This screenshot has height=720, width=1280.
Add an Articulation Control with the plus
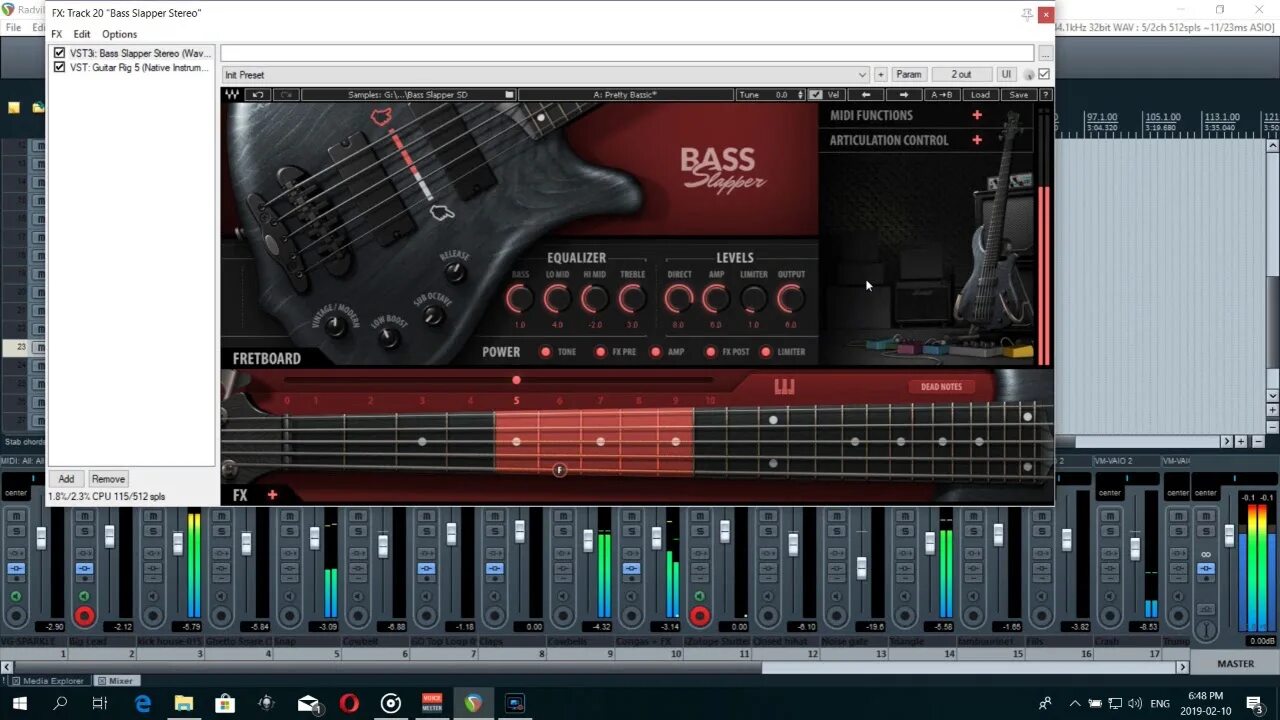coord(977,140)
